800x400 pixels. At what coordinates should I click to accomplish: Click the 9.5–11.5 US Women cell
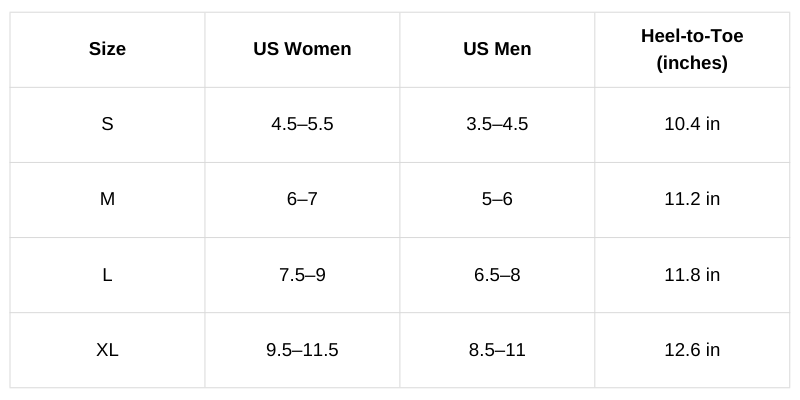[302, 350]
